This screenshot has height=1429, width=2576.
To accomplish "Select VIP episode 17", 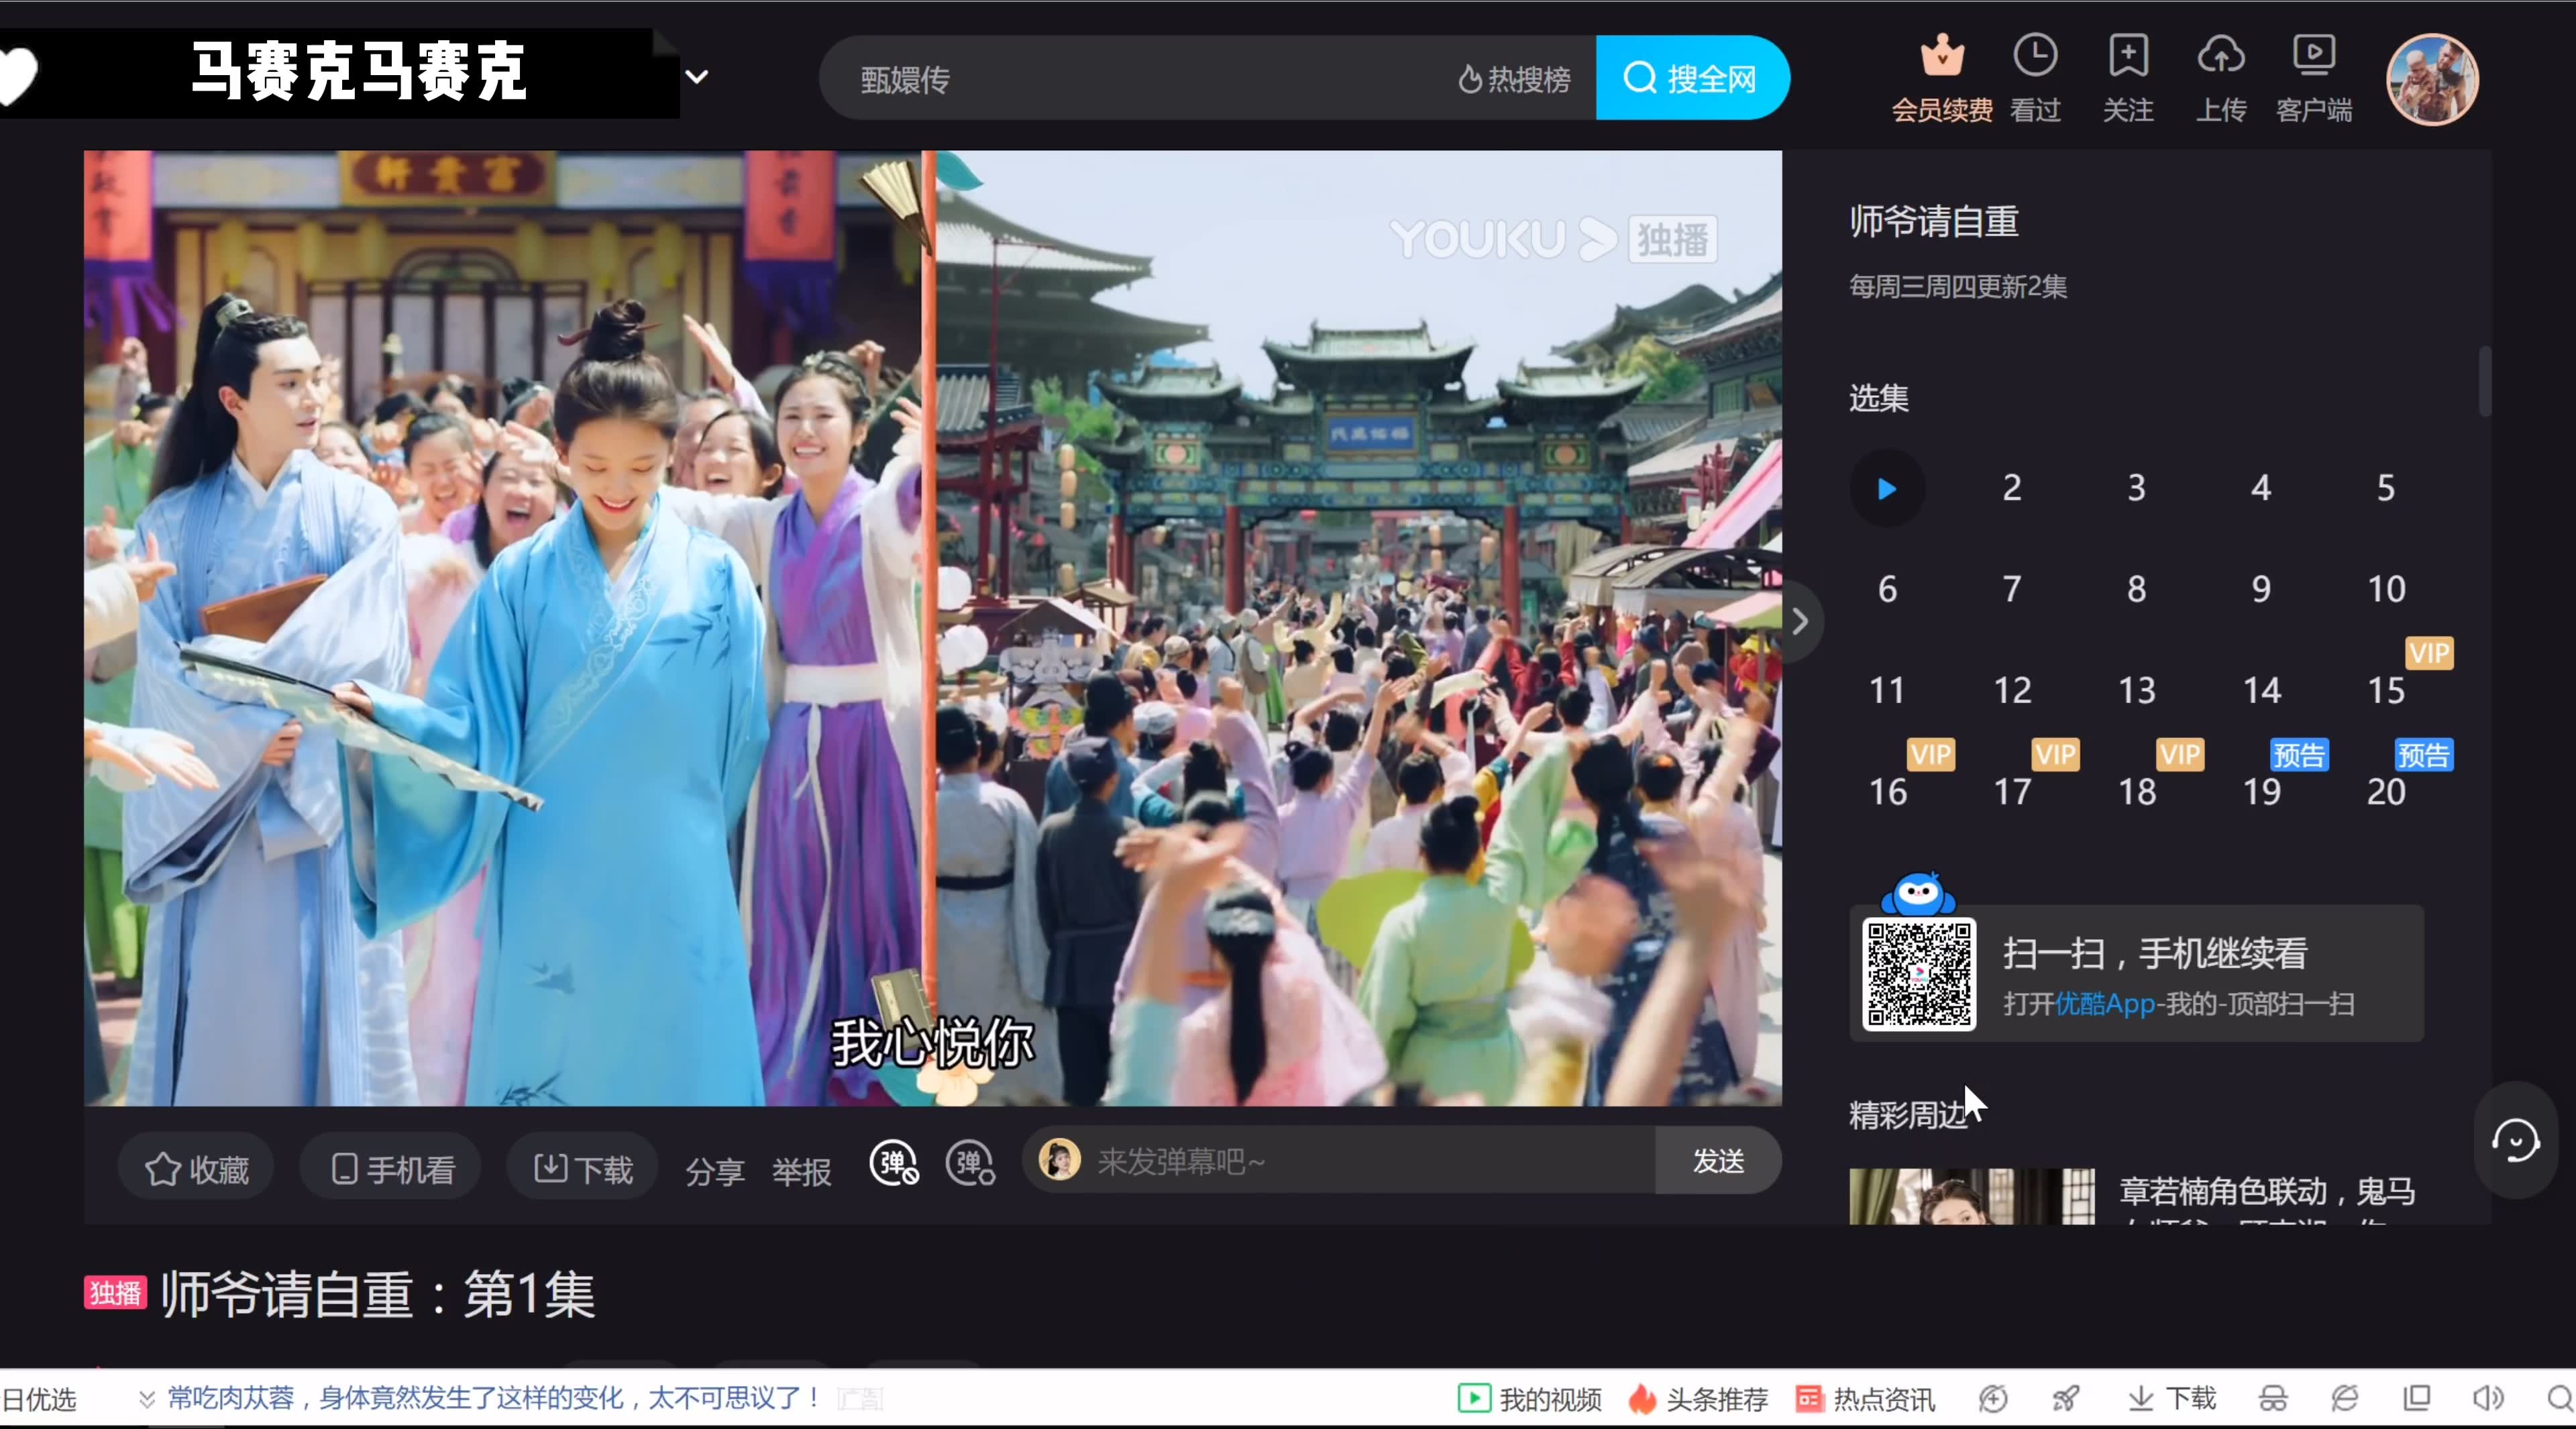I will (2012, 792).
